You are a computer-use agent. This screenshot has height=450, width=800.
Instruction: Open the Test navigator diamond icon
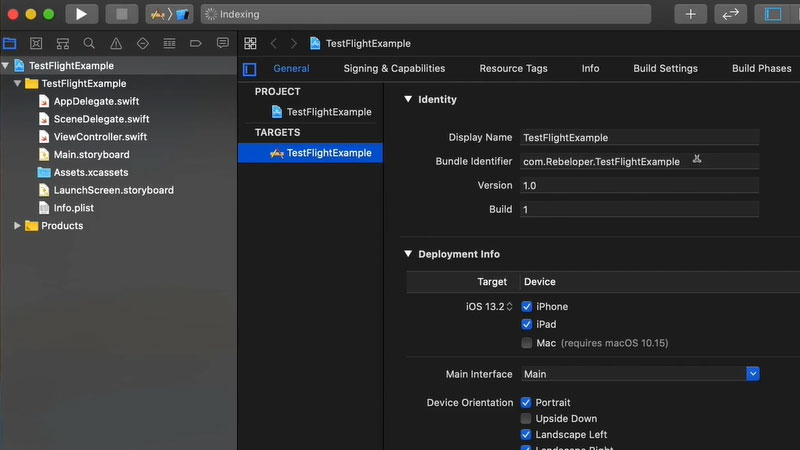tap(143, 43)
